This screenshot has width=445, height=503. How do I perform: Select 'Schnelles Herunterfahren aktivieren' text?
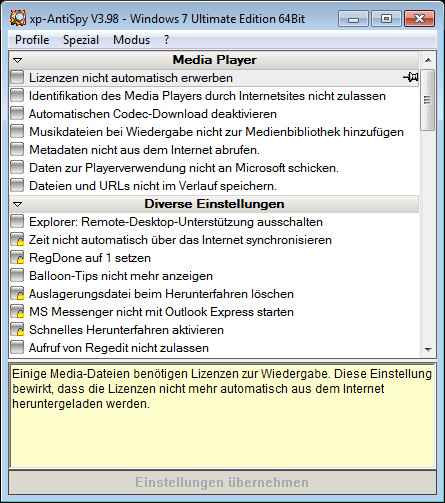126,330
